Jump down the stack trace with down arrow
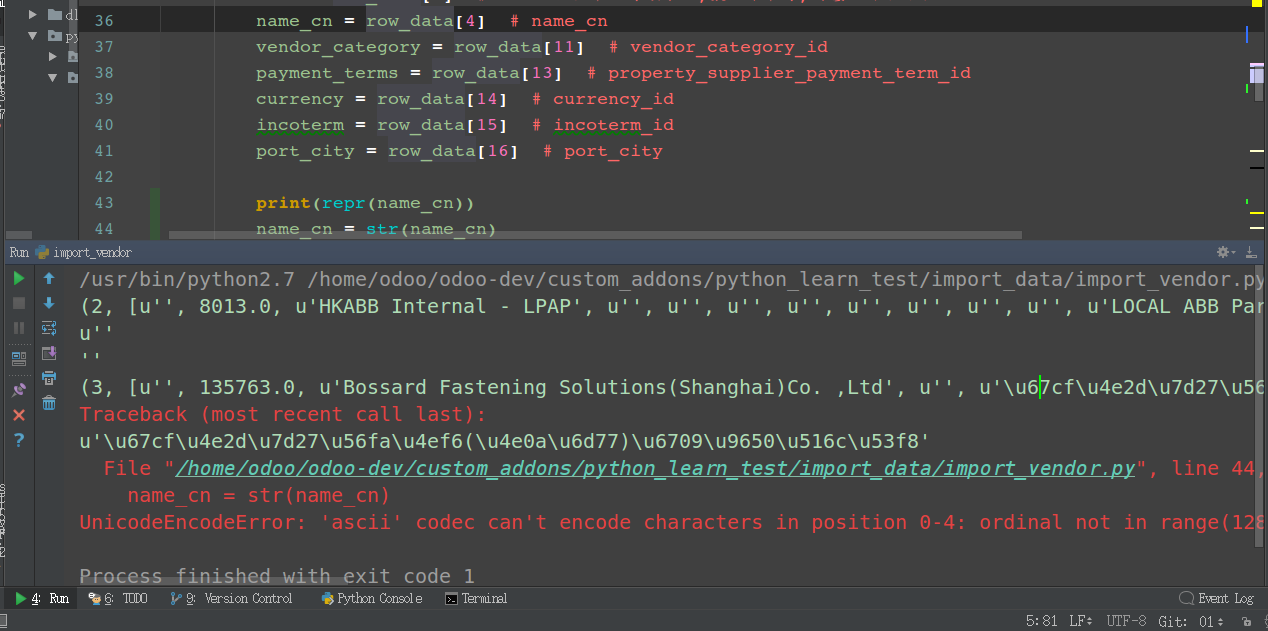 (x=48, y=303)
